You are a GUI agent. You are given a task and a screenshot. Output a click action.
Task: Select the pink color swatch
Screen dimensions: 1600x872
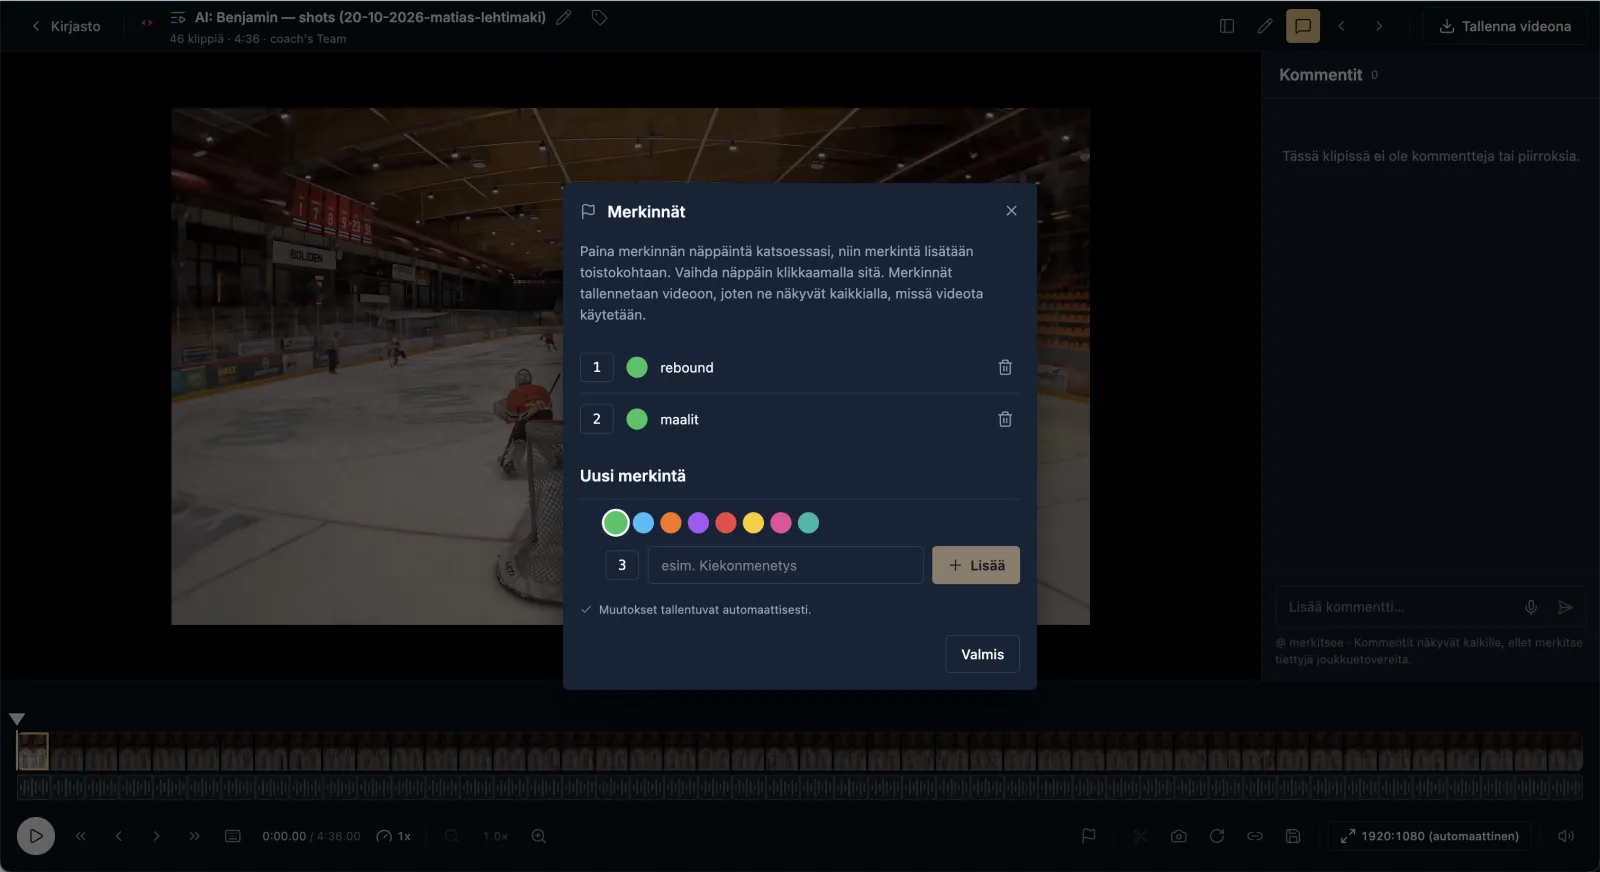(781, 522)
